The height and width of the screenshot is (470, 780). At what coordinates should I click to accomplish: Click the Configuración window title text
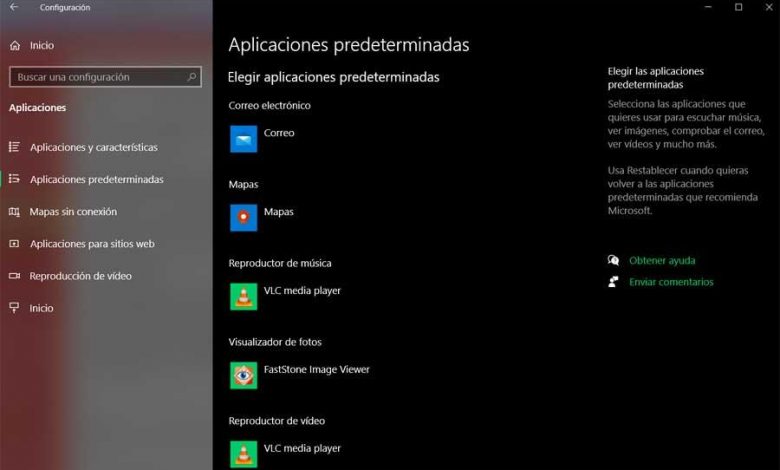click(x=65, y=7)
